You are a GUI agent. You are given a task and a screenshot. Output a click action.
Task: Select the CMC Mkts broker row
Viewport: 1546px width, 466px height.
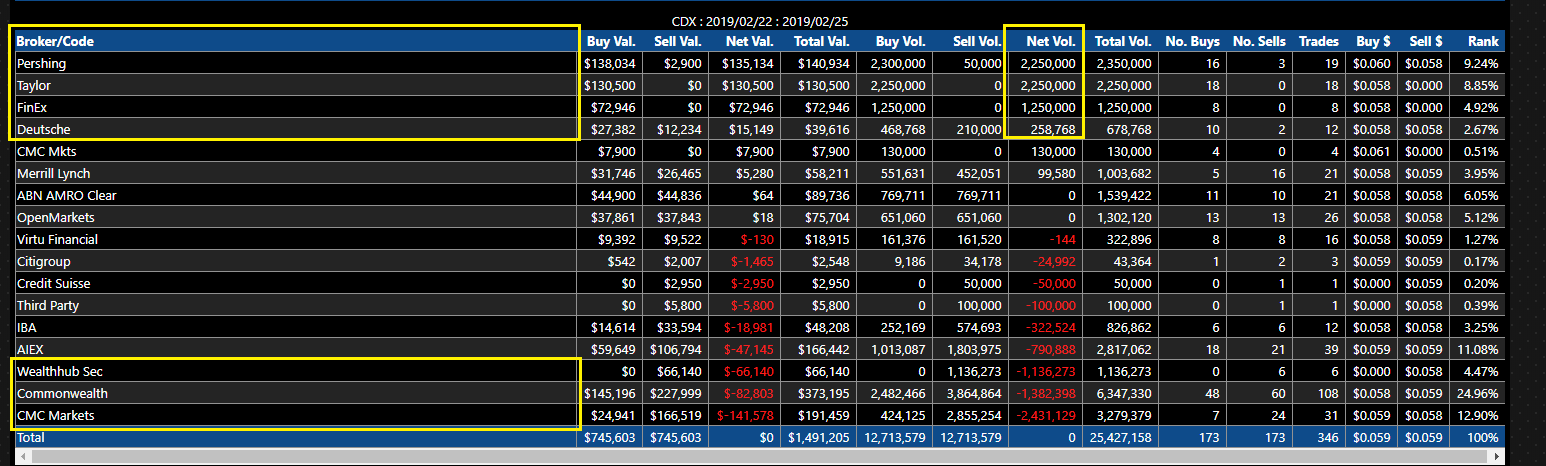click(758, 151)
